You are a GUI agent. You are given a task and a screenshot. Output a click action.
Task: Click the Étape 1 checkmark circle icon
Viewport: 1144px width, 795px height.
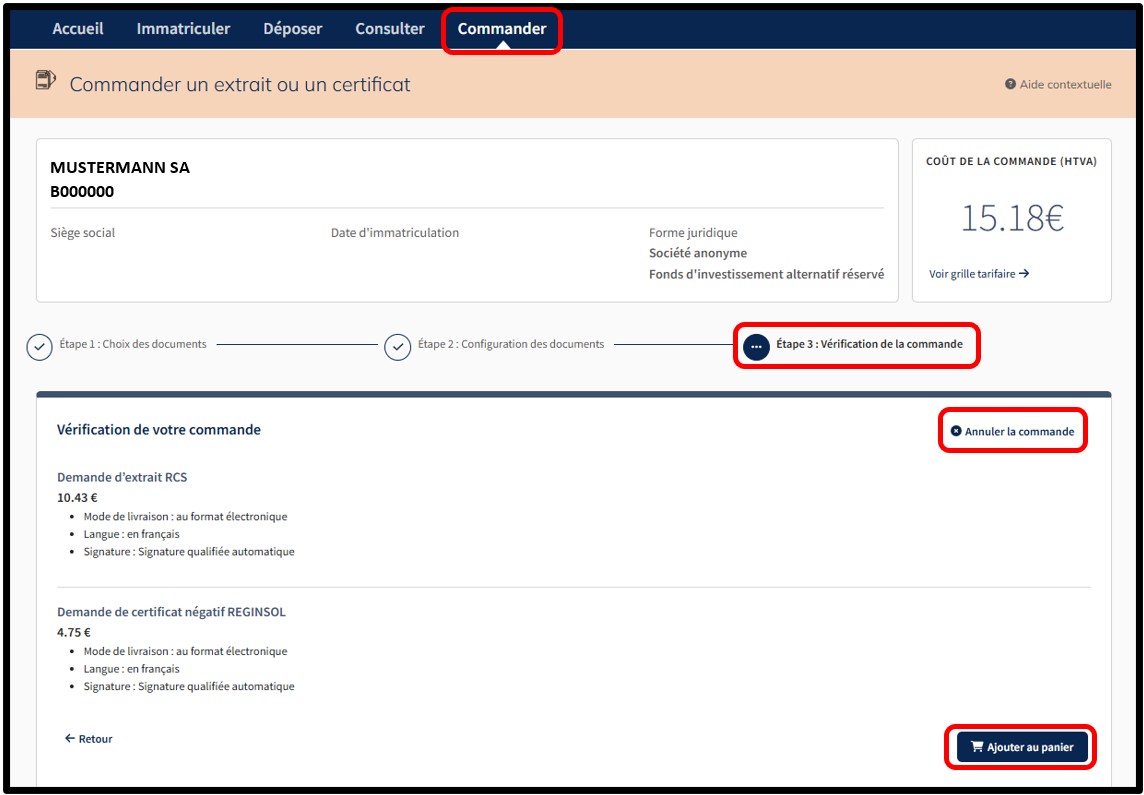39,346
